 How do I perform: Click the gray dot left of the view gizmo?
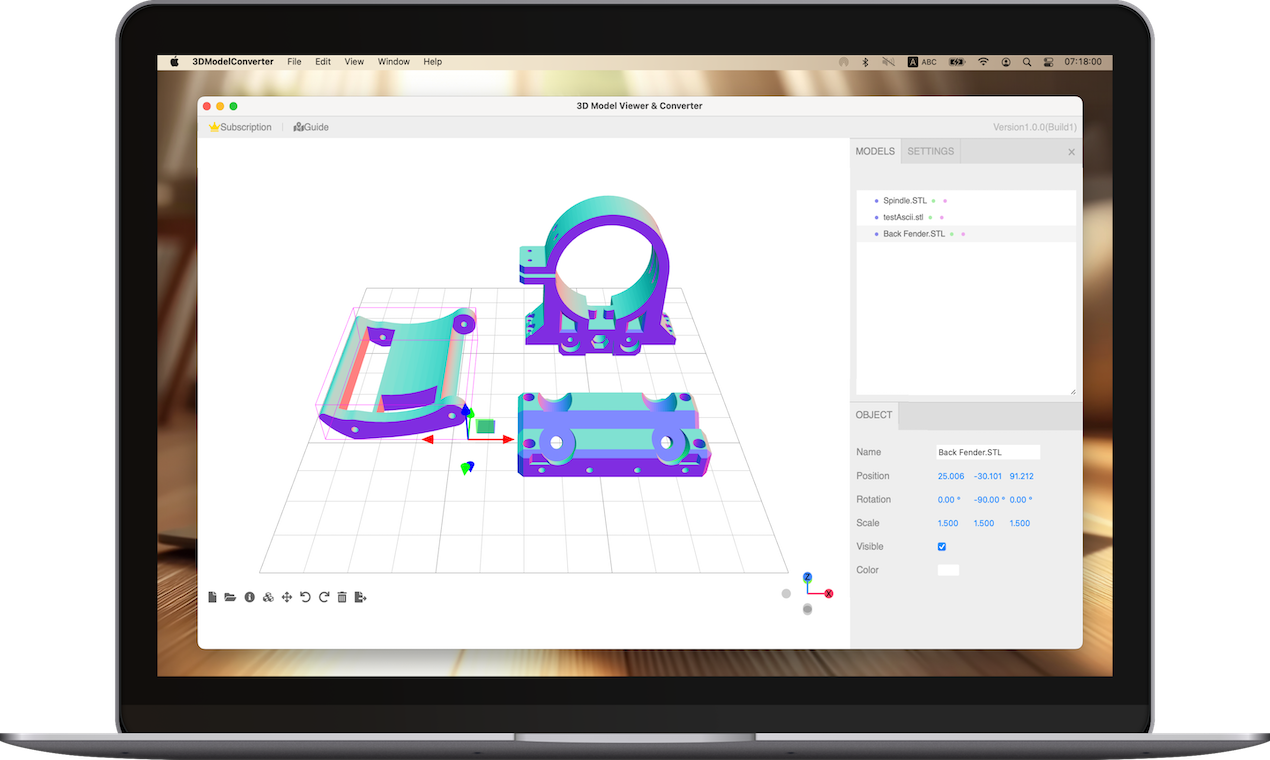[x=786, y=594]
